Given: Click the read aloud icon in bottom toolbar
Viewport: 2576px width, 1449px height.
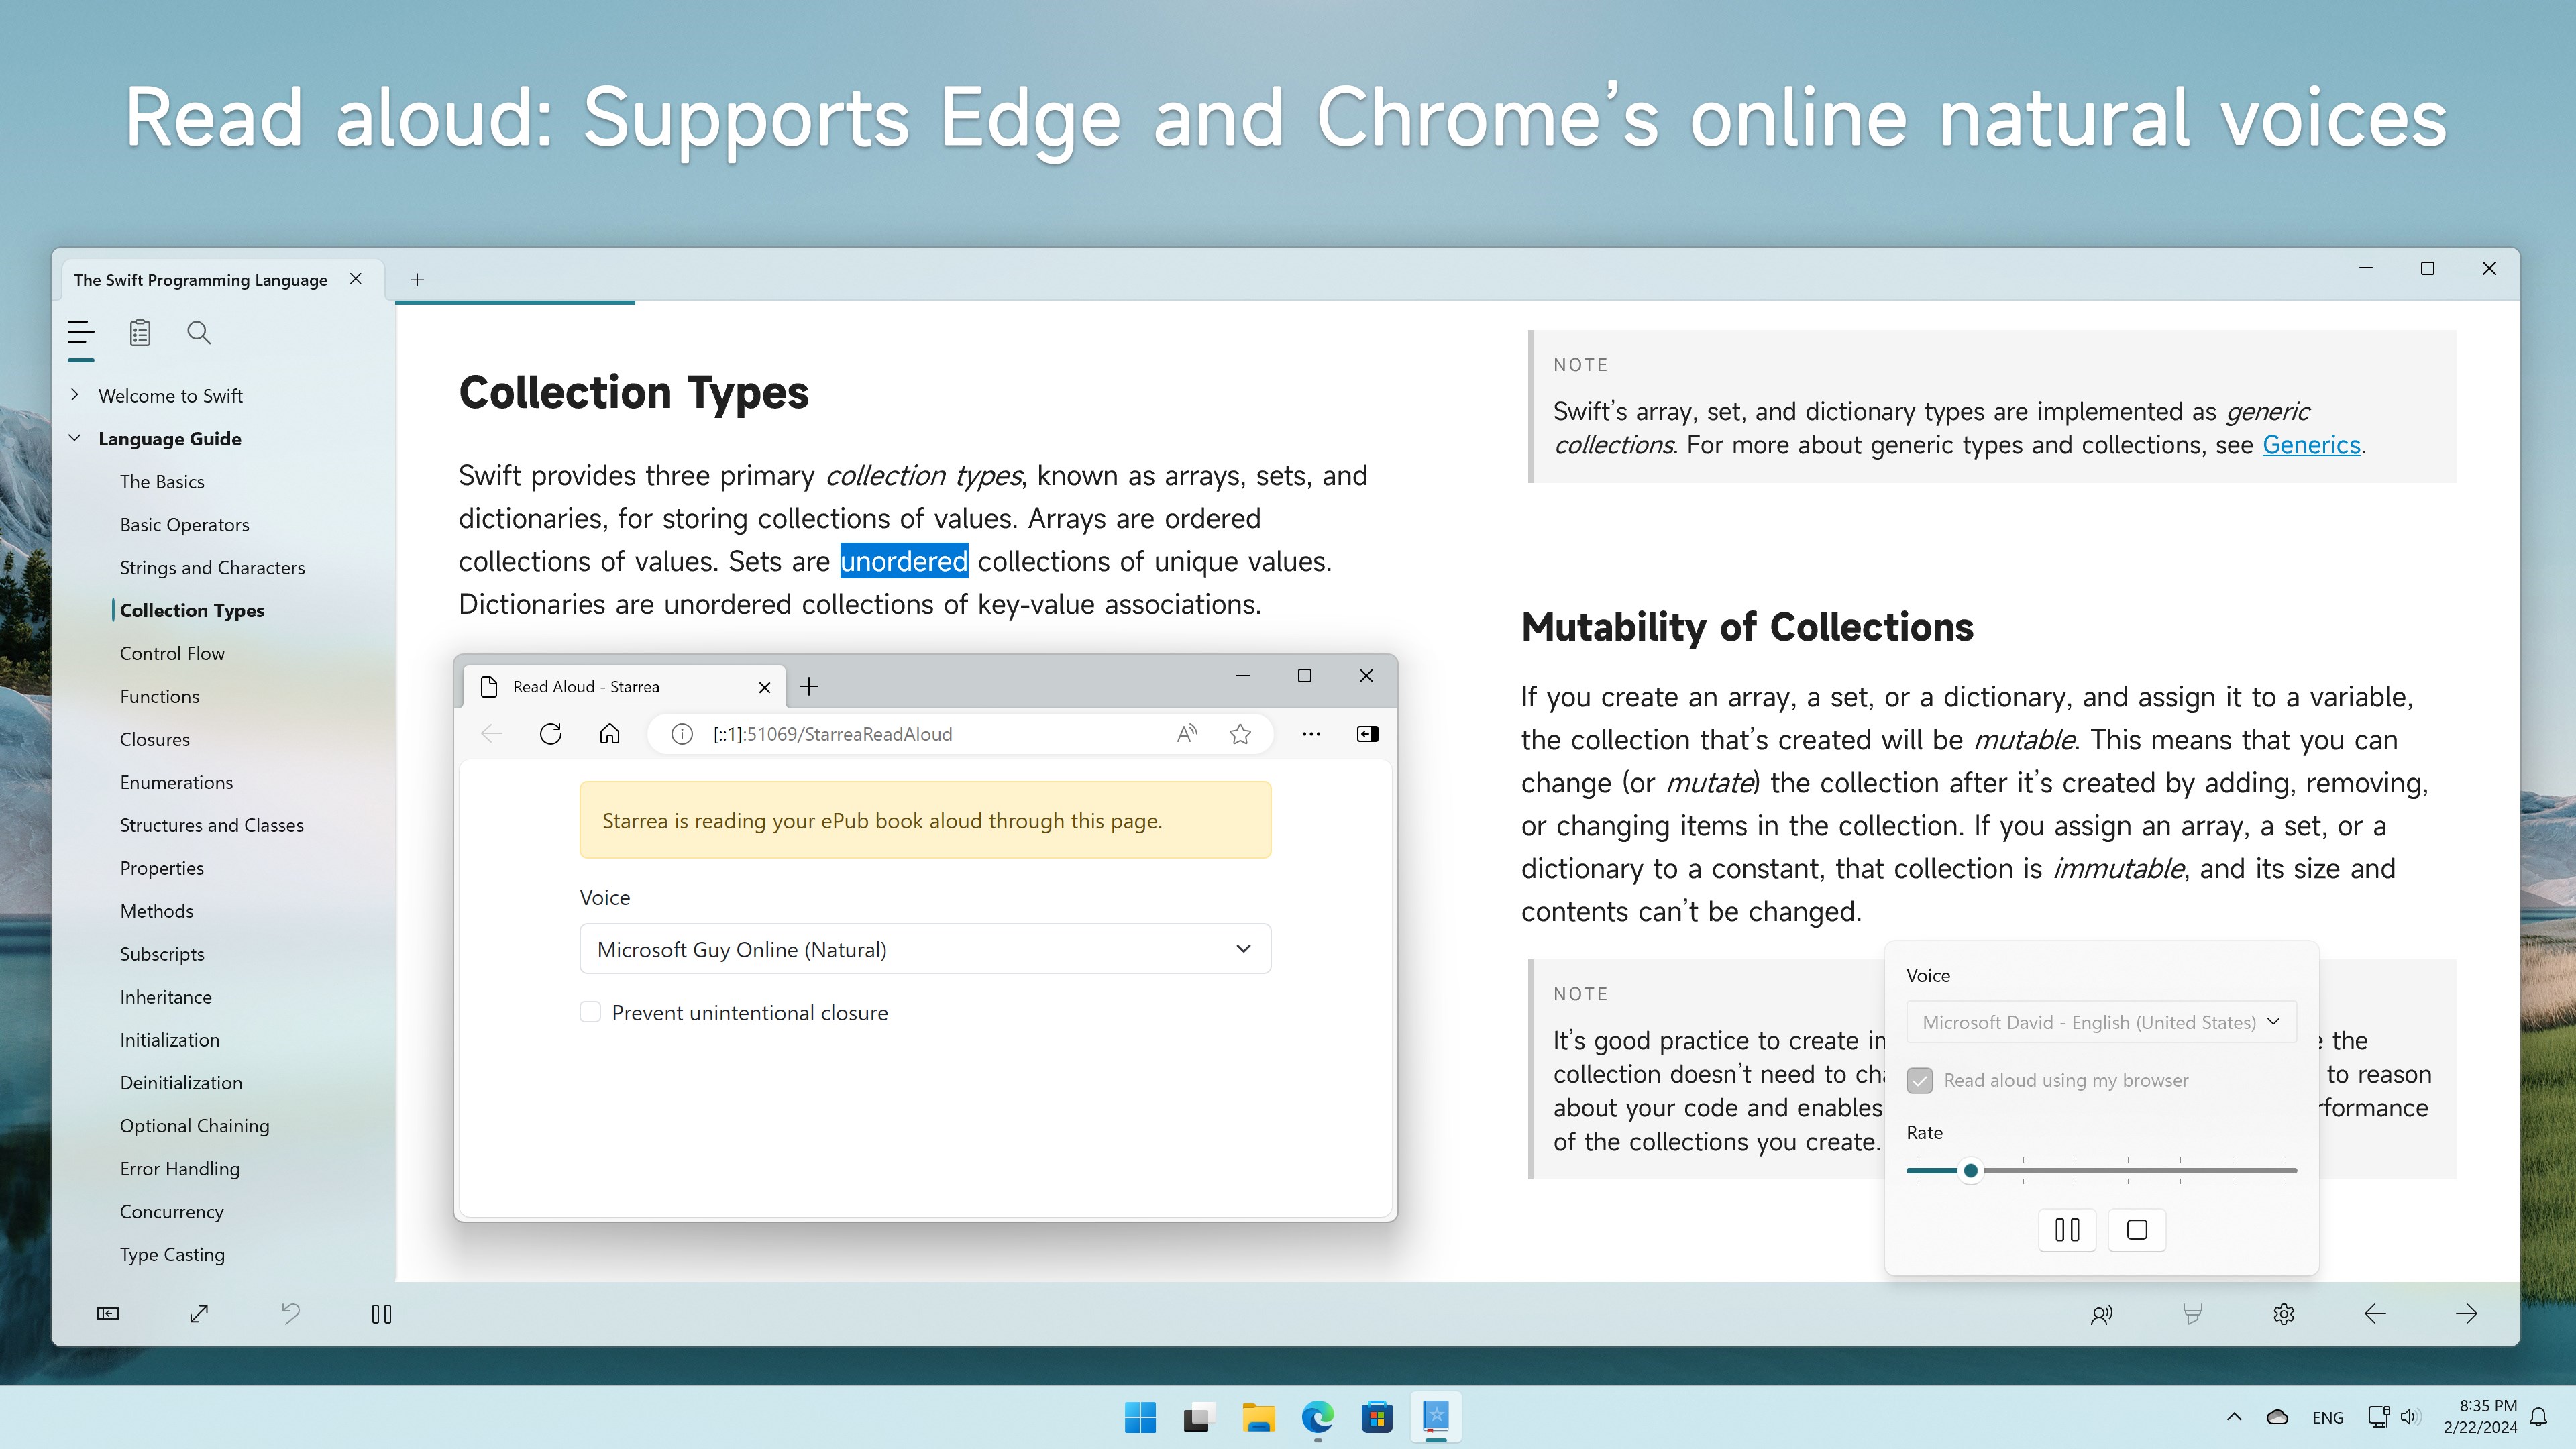Looking at the screenshot, I should 2101,1314.
